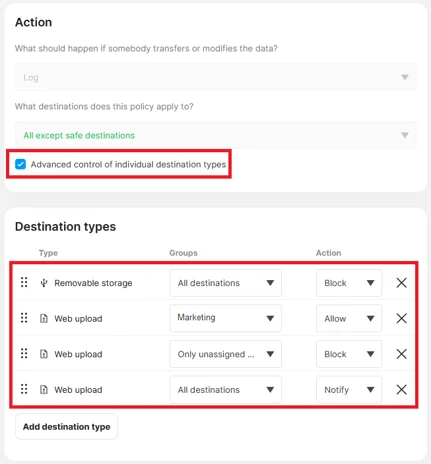
Task: Click drag handle of Marketing Web upload row
Action: coord(24,318)
